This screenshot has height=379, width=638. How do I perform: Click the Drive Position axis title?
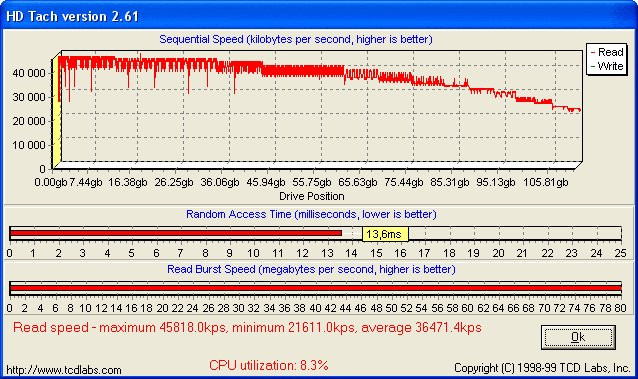click(312, 196)
